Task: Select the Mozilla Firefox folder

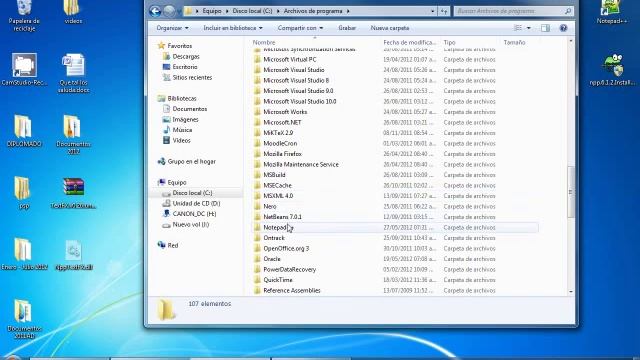Action: [282, 154]
